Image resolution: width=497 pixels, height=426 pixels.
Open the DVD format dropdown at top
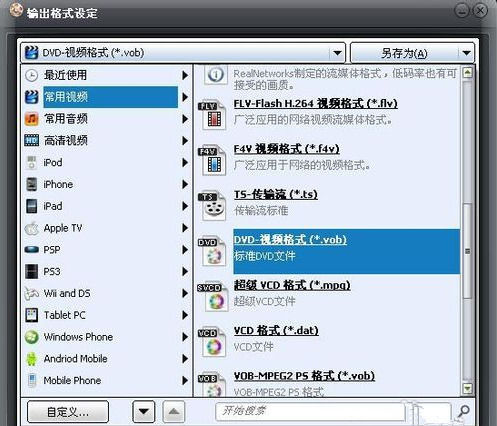pos(337,53)
